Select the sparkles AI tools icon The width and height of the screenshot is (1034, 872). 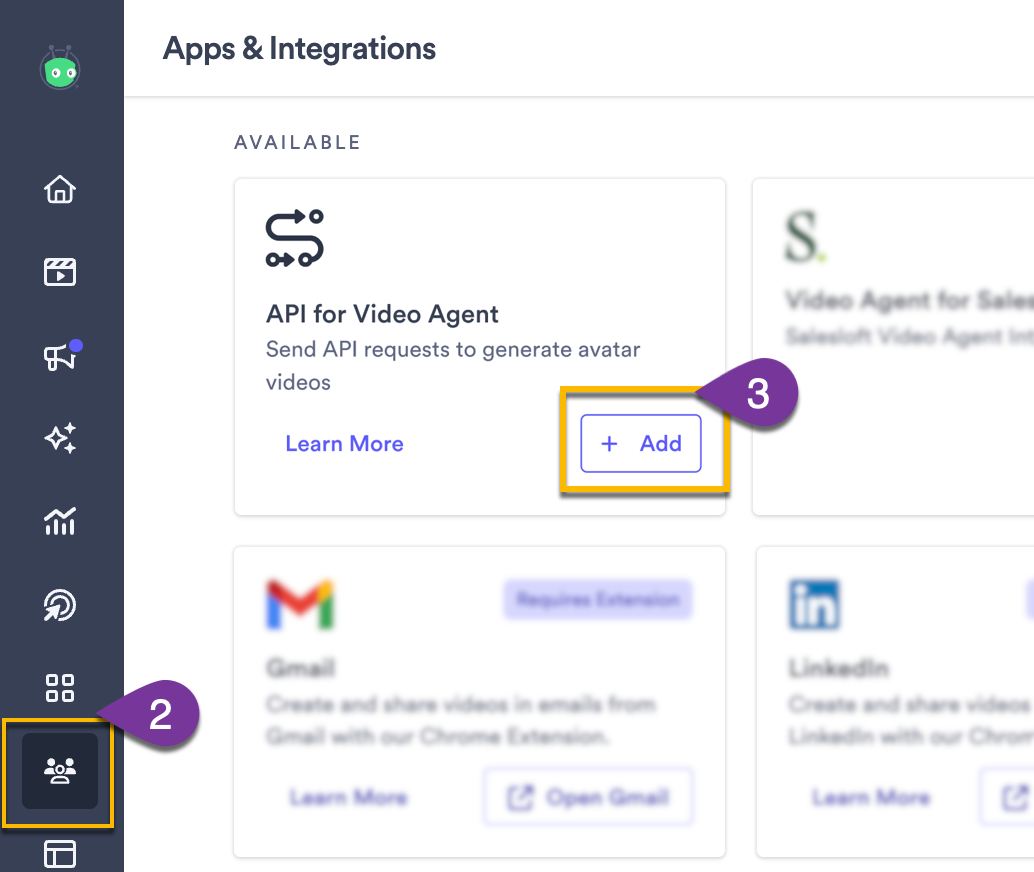click(x=60, y=438)
